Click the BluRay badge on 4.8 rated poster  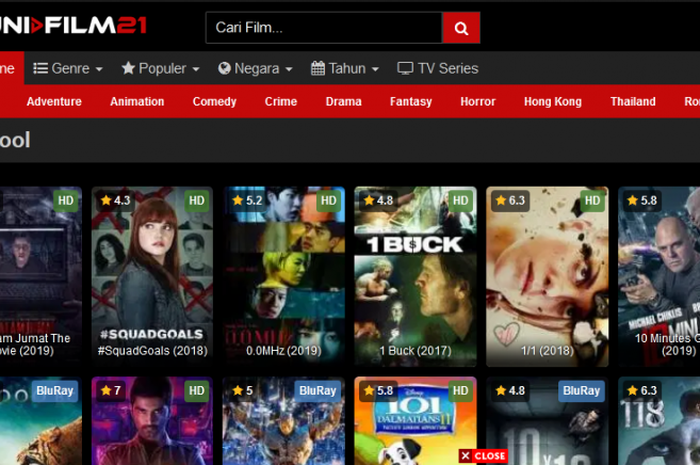pyautogui.click(x=581, y=391)
